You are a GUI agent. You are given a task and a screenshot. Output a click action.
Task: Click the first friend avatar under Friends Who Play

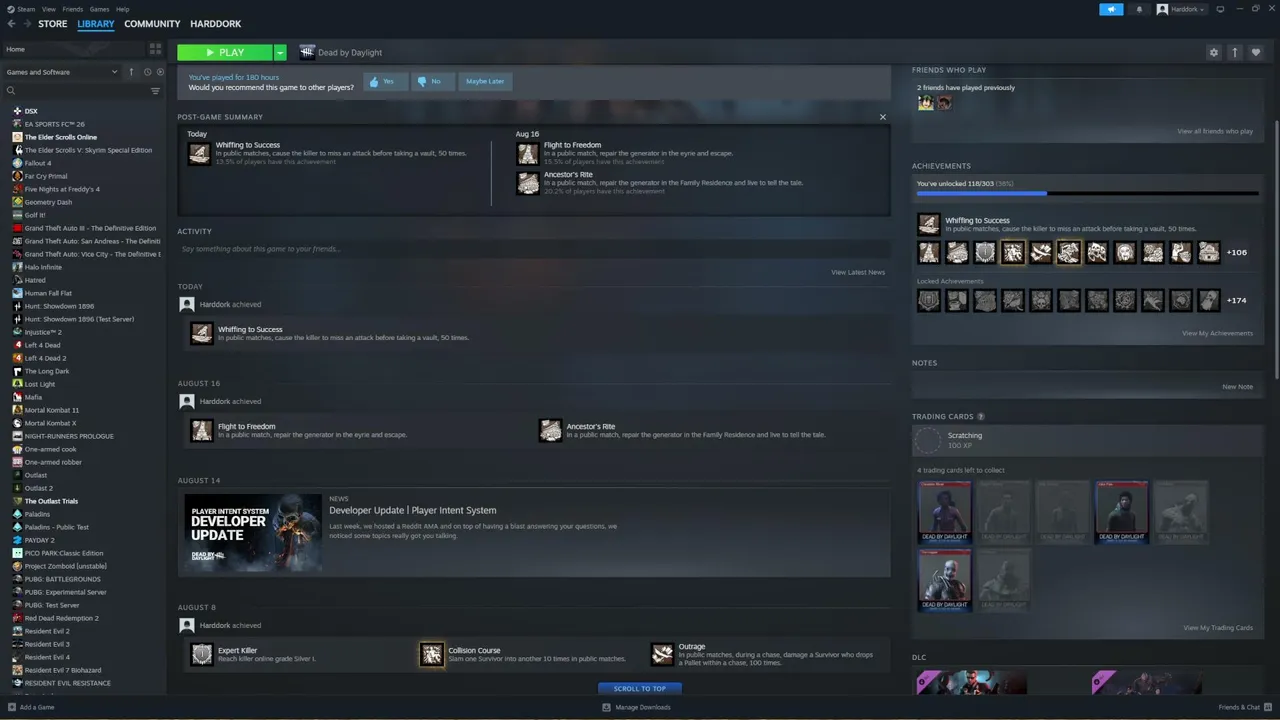(926, 102)
